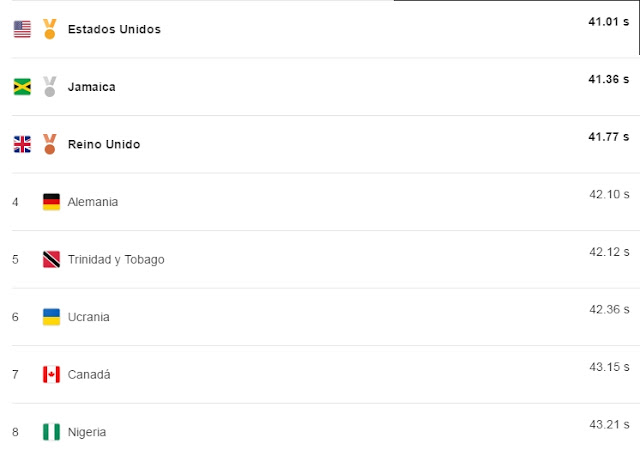Click the Nigeria flag icon
Viewport: 640px width, 450px height.
[51, 432]
